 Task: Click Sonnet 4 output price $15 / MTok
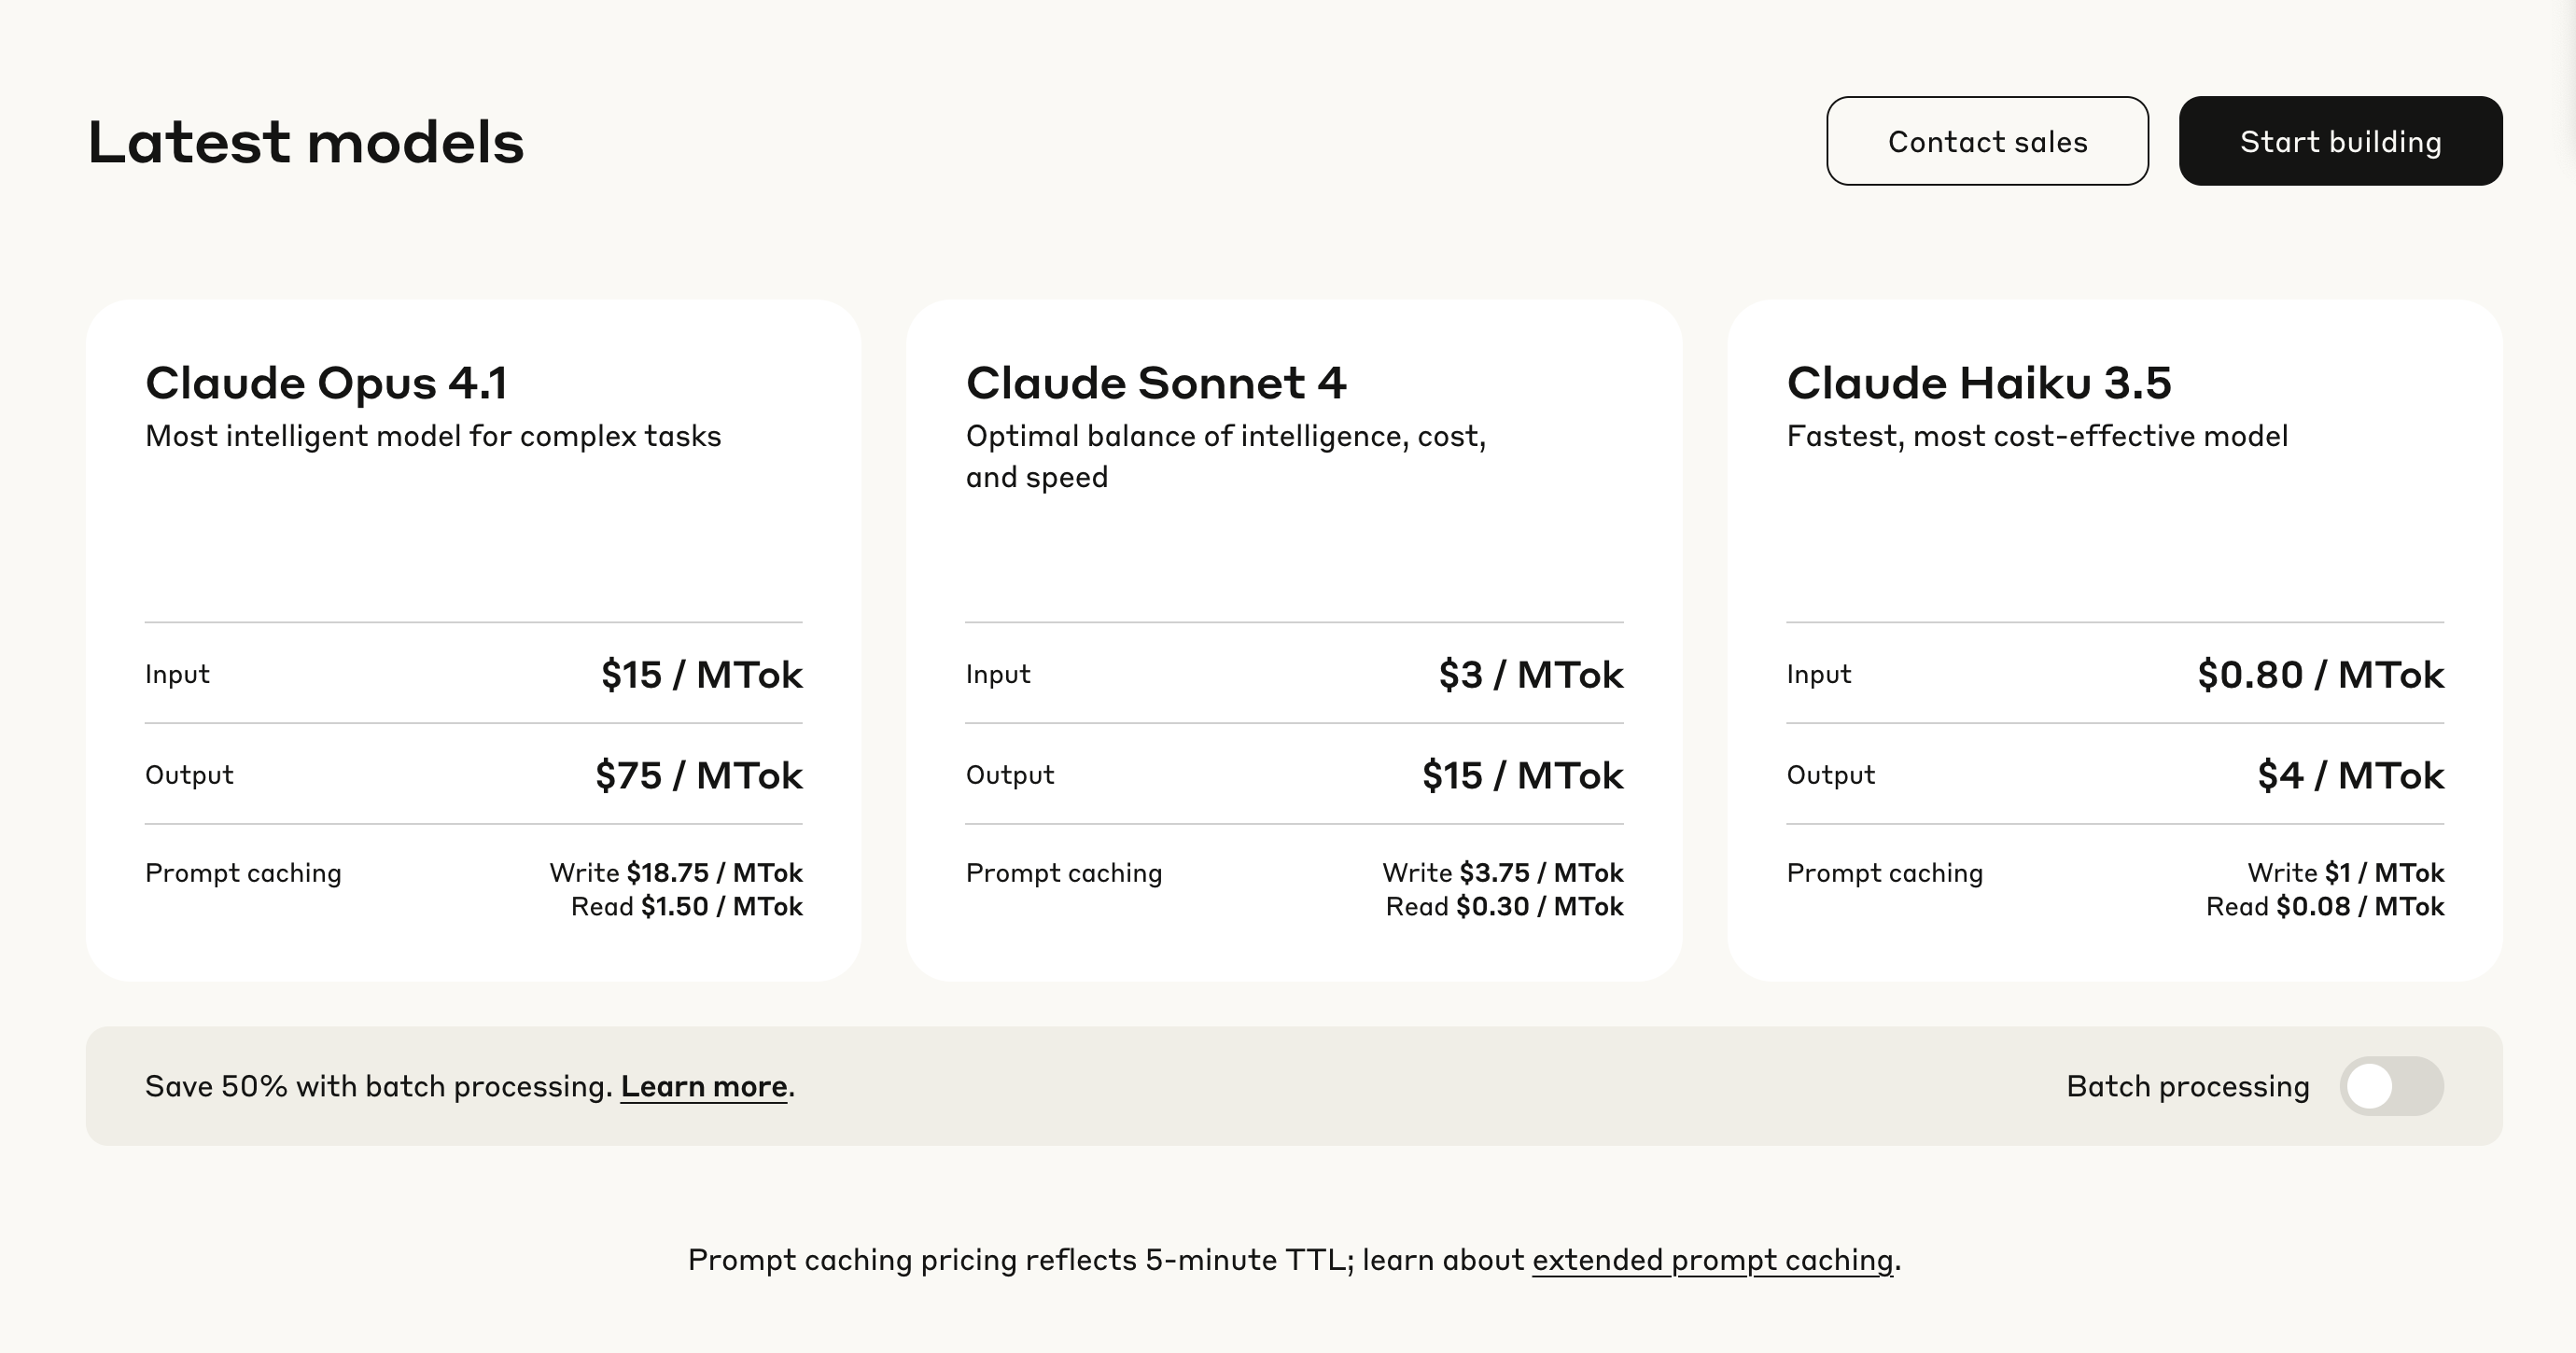(1523, 776)
